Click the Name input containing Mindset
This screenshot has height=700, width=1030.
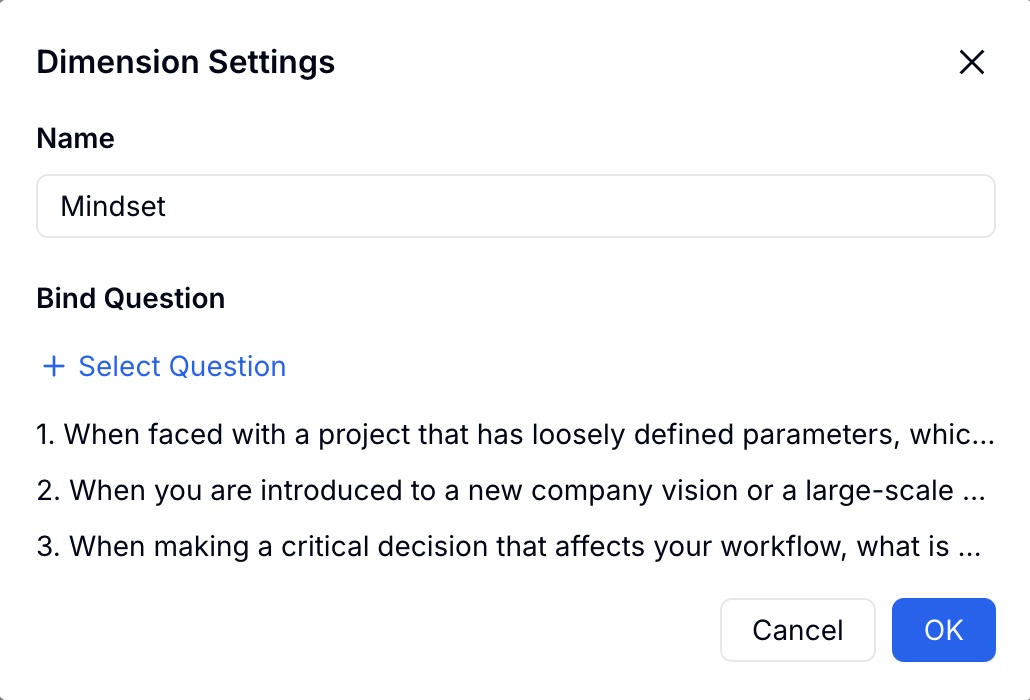point(516,205)
